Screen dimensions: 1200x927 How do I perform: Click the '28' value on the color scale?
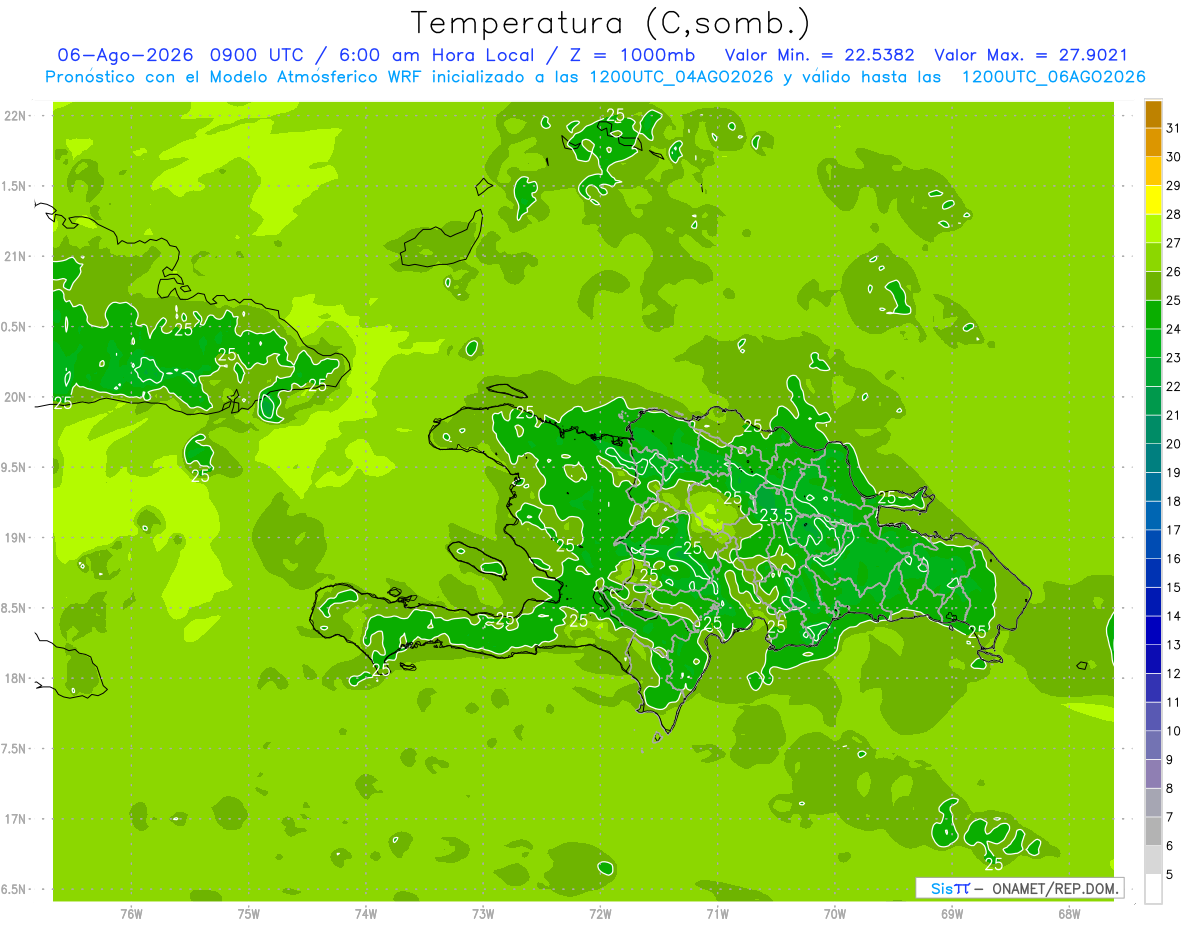[x=1174, y=215]
